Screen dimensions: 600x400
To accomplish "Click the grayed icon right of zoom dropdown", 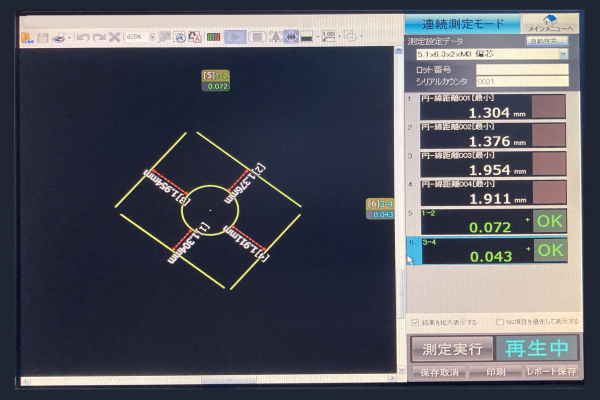I will point(165,37).
